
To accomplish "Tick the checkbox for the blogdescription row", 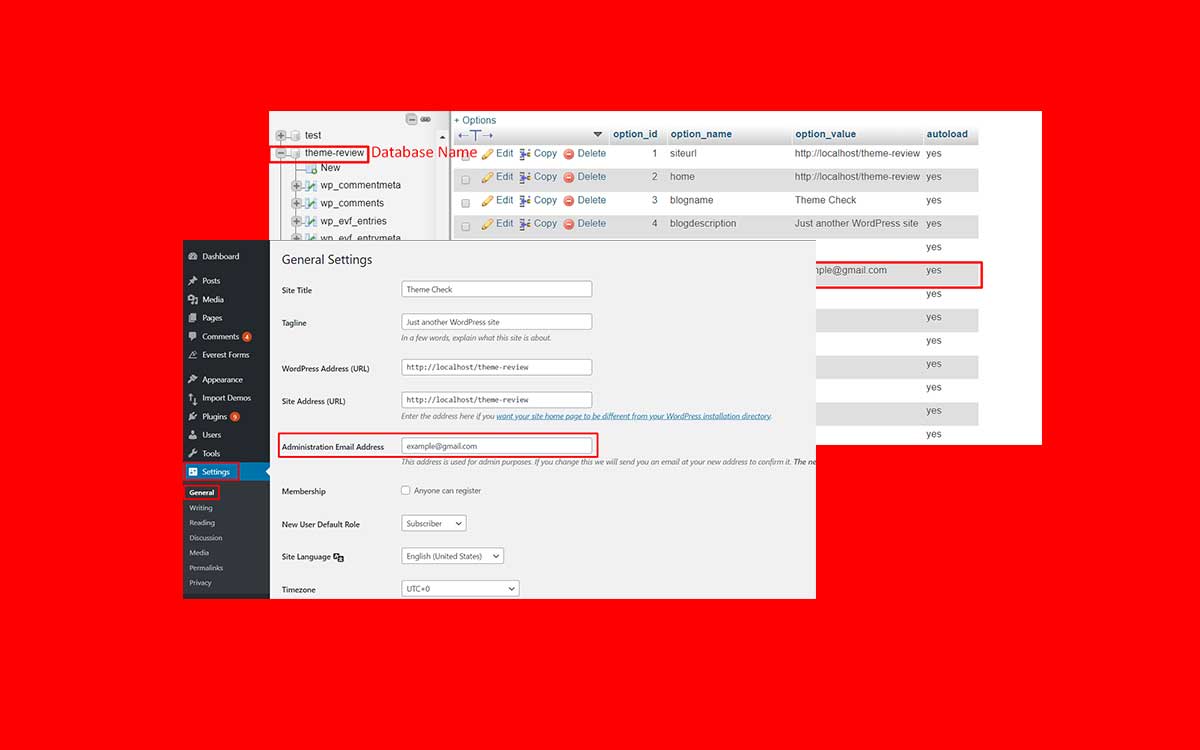I will 465,226.
